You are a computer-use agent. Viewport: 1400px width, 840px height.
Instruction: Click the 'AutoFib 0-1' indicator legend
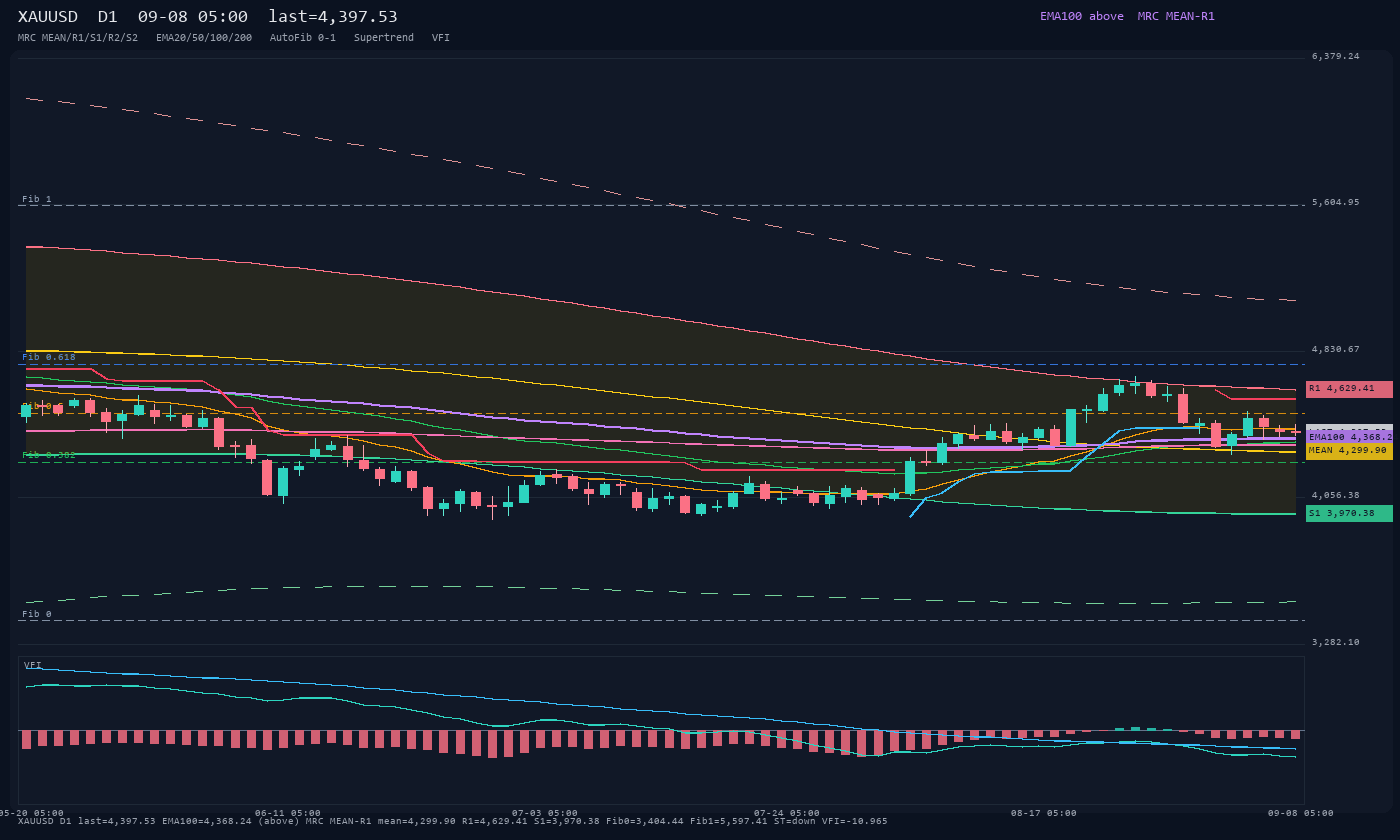click(x=303, y=38)
